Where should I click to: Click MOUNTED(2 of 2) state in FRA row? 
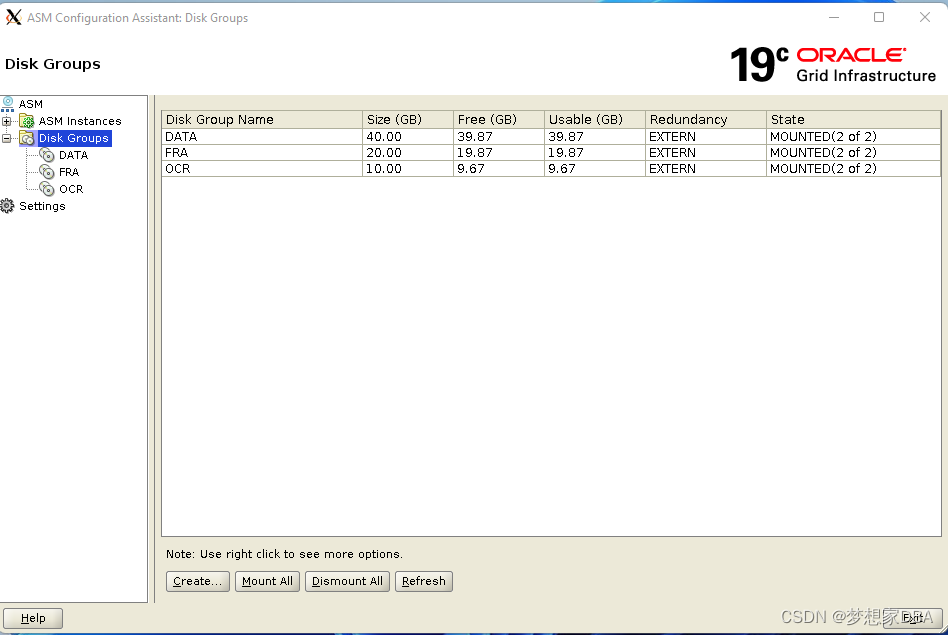tap(823, 152)
